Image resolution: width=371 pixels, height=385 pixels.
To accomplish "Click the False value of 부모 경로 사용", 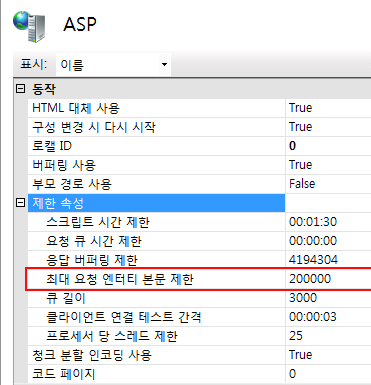I will [302, 184].
